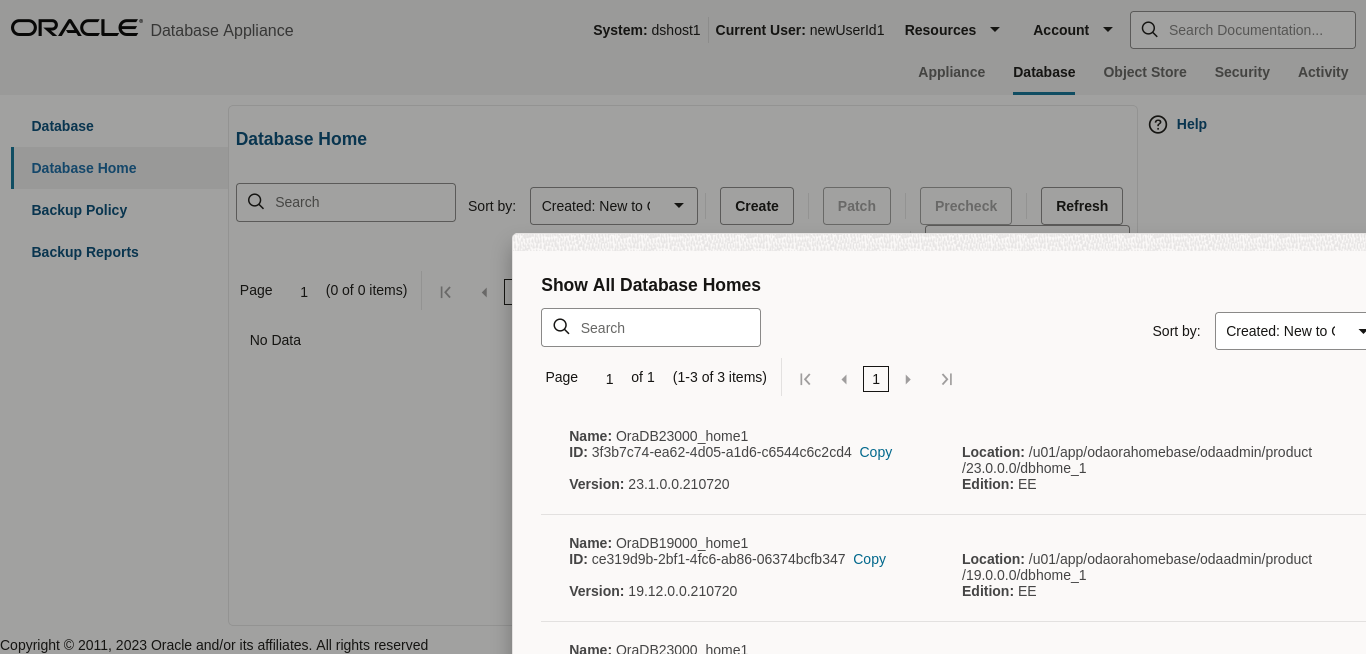The width and height of the screenshot is (1366, 654).
Task: Click the 23.0.0.0/dbhome_1 location path
Action: (x=1024, y=468)
